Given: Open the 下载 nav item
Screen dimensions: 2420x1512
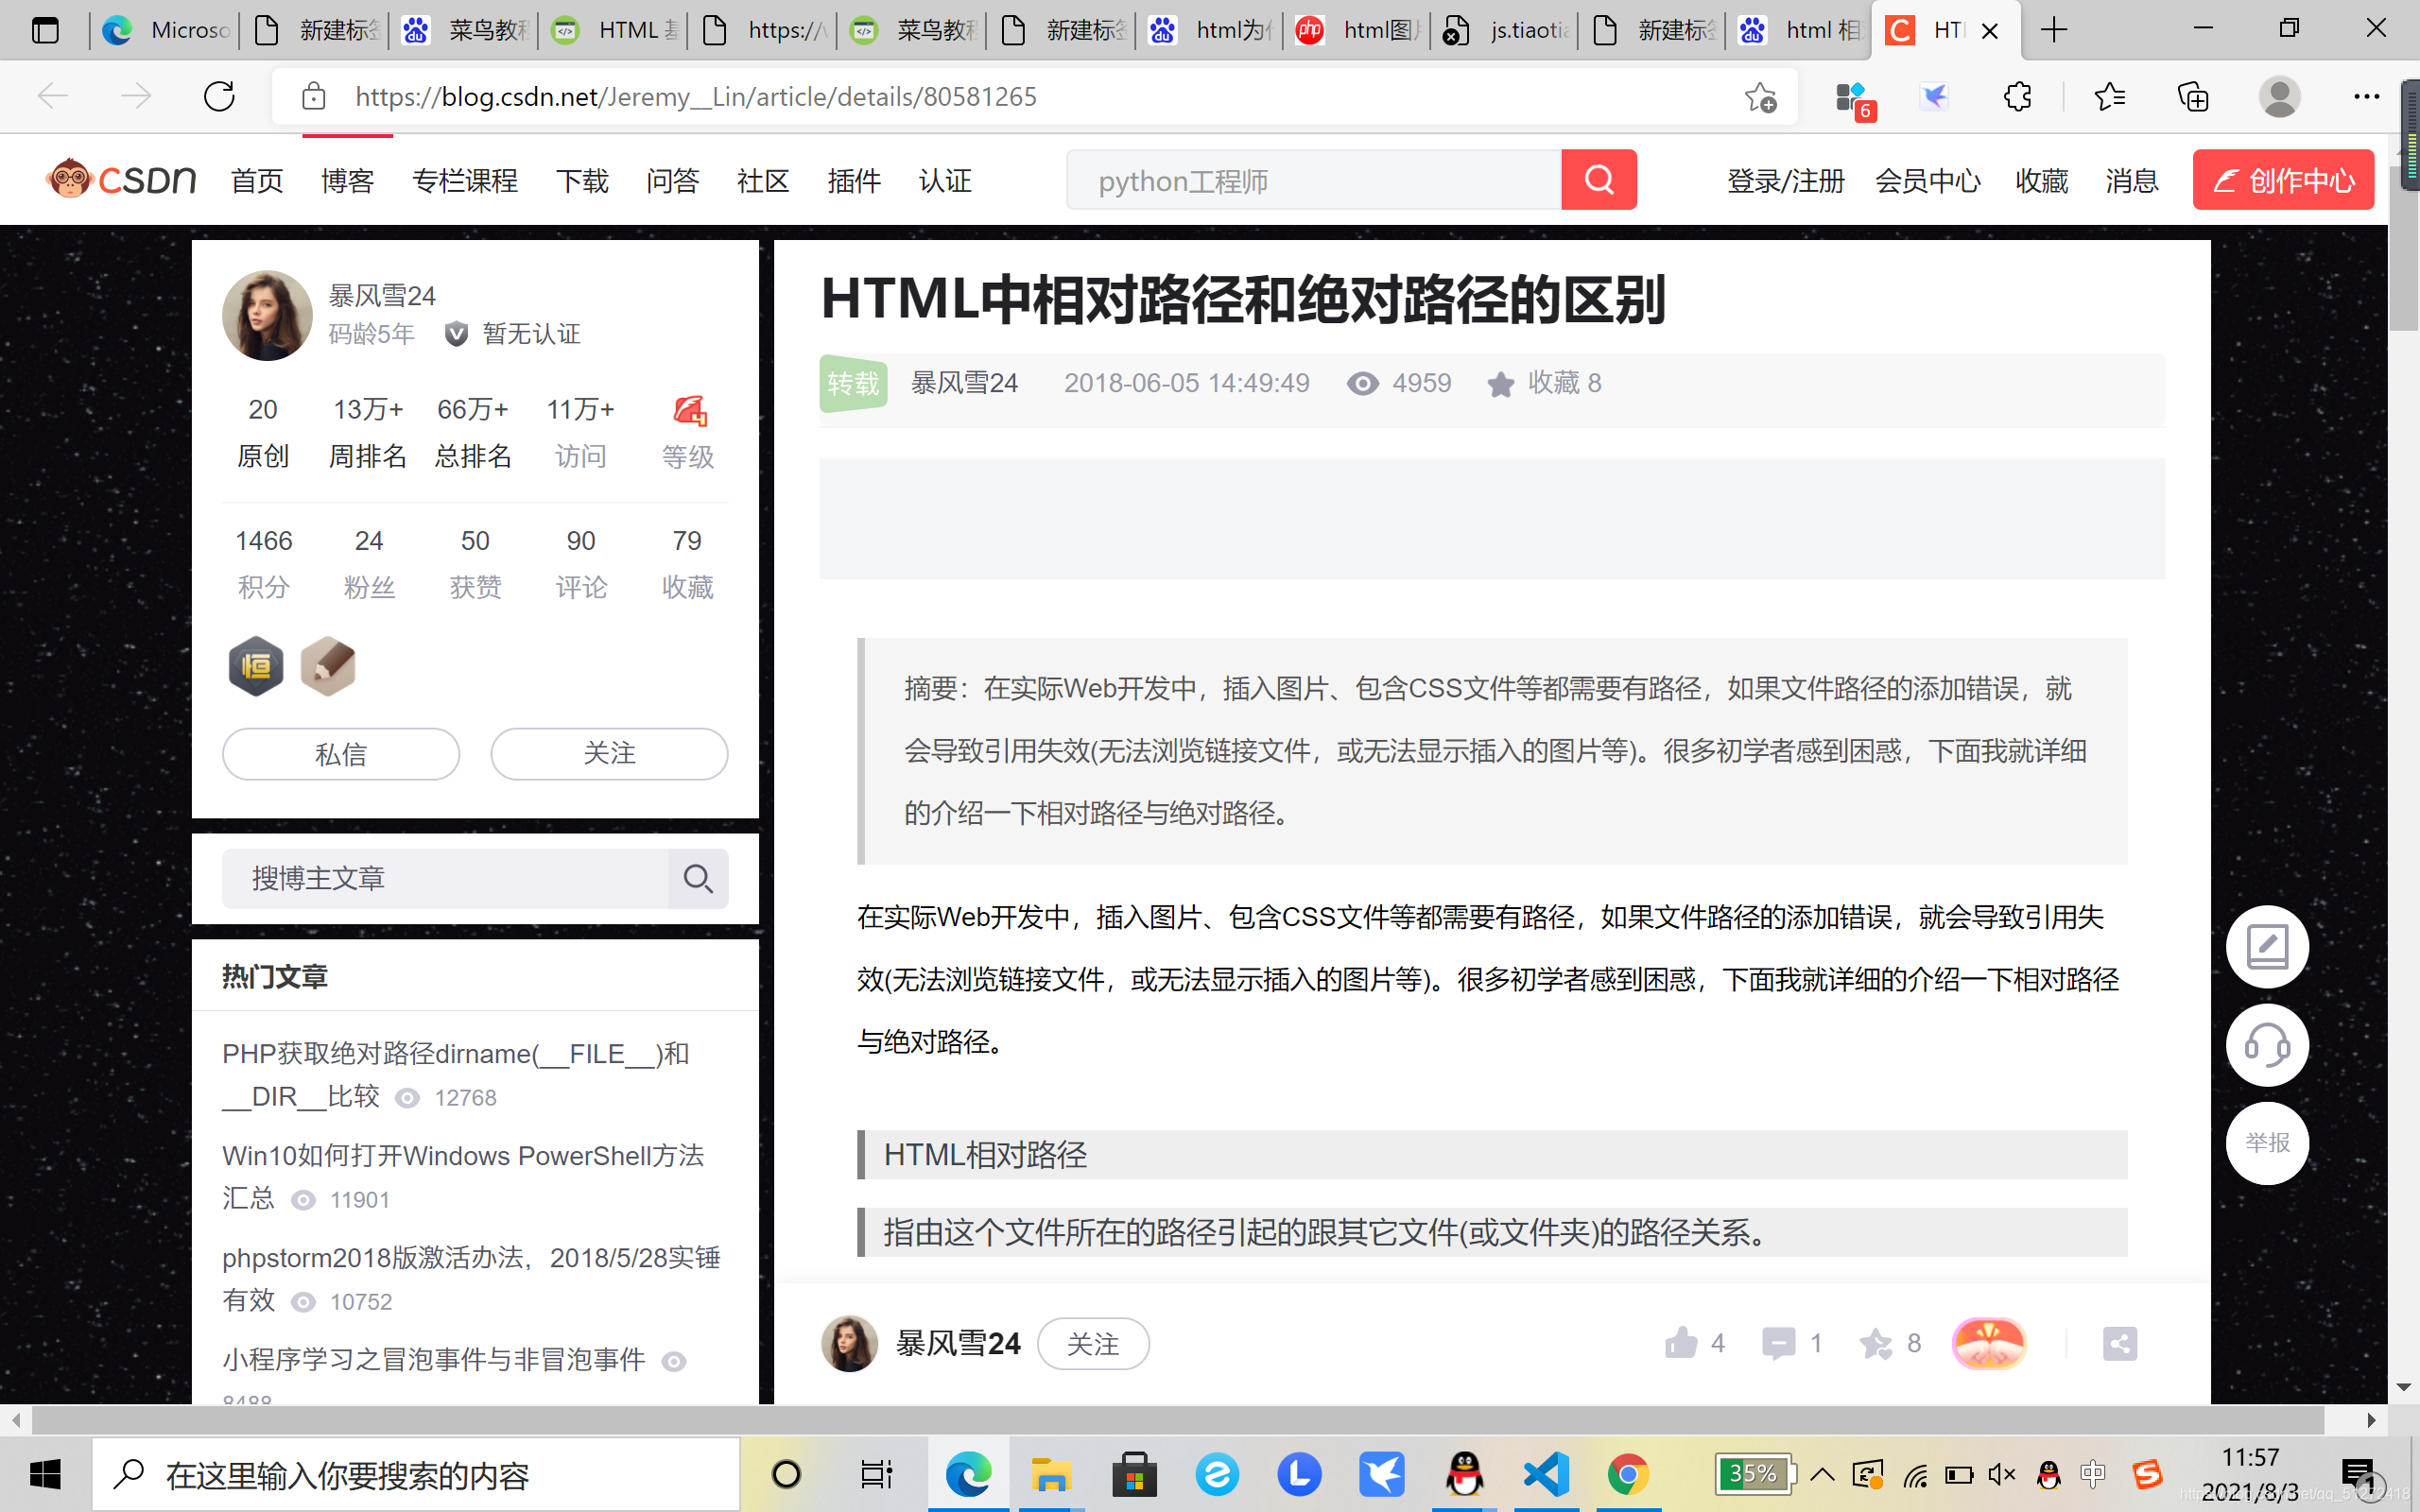Looking at the screenshot, I should point(582,181).
